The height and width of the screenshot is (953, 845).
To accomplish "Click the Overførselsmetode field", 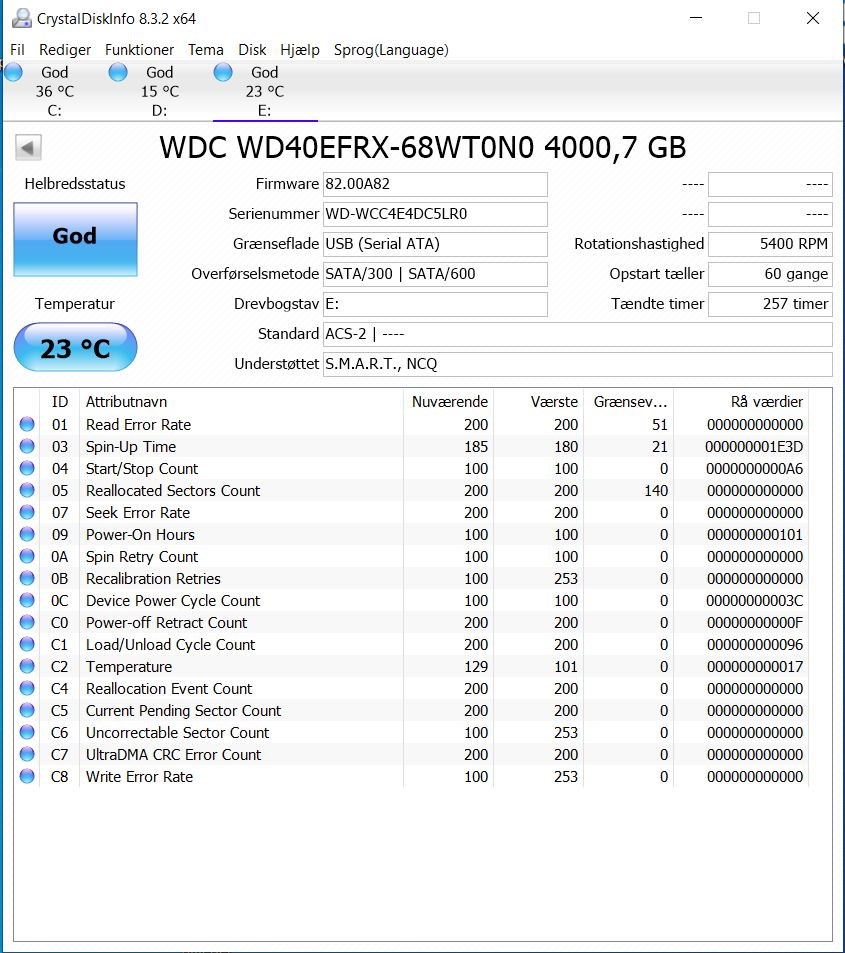I will (x=435, y=274).
